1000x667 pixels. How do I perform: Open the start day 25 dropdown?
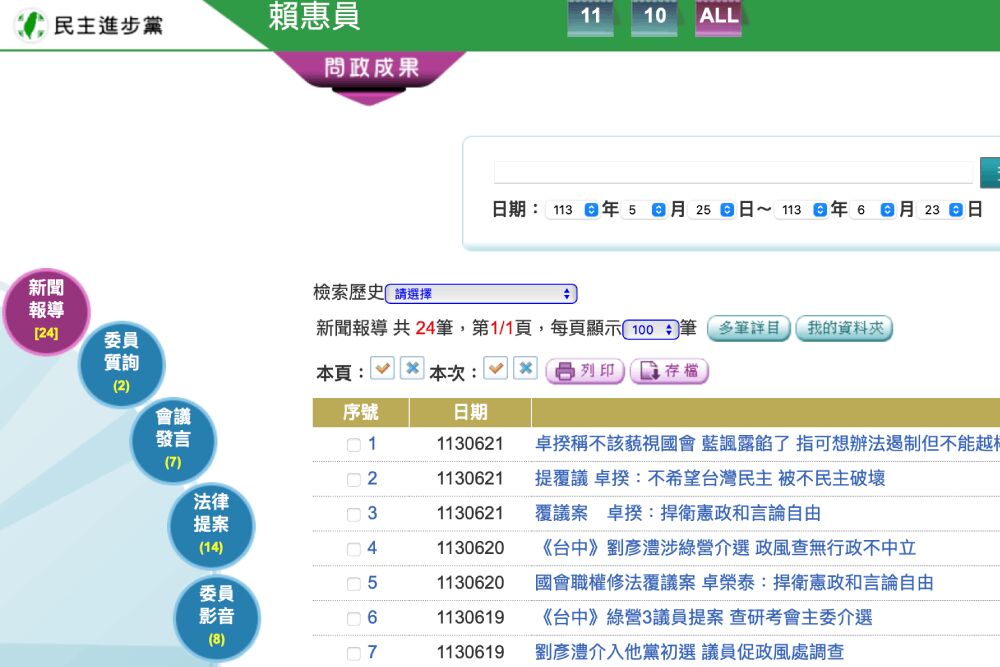click(712, 210)
